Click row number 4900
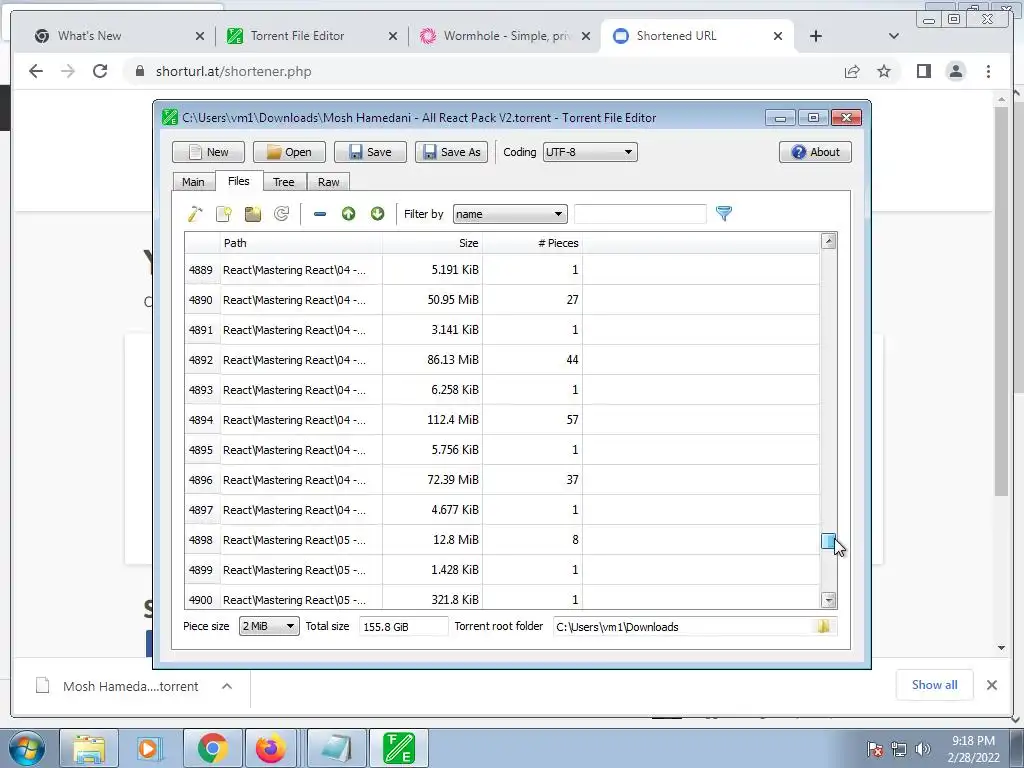The width and height of the screenshot is (1024, 768). [202, 599]
